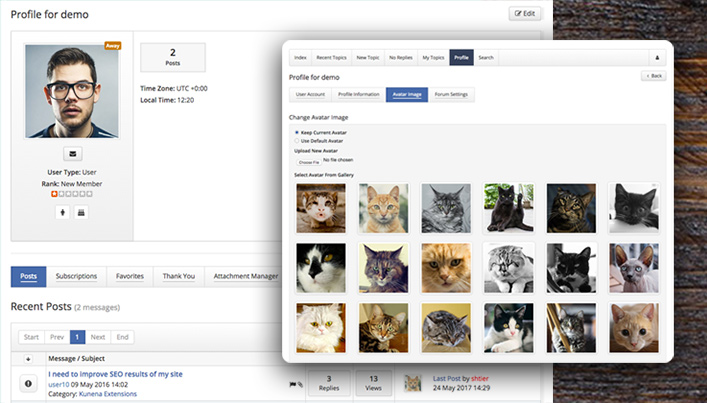Viewport: 707px width, 403px height.
Task: Click the Choose File upload button
Action: (309, 161)
